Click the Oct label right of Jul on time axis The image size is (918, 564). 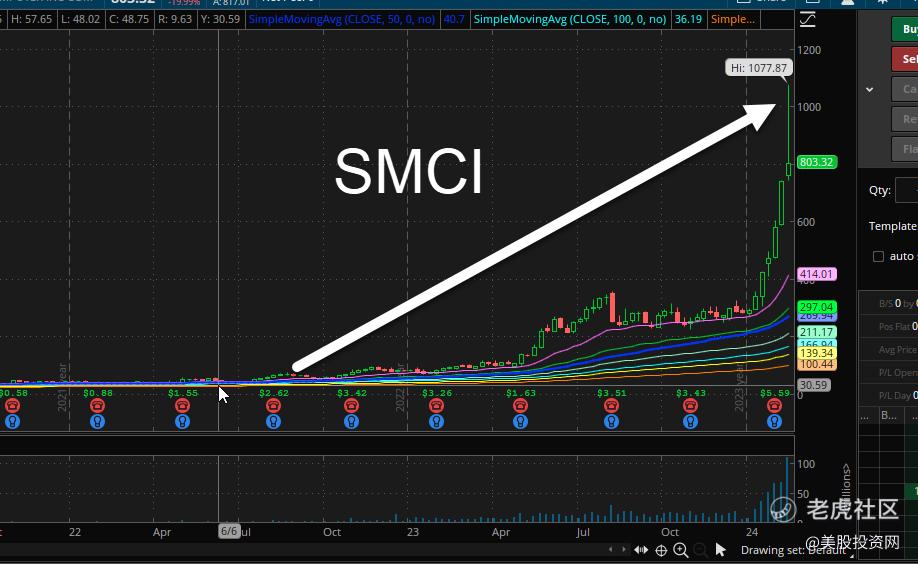[670, 532]
